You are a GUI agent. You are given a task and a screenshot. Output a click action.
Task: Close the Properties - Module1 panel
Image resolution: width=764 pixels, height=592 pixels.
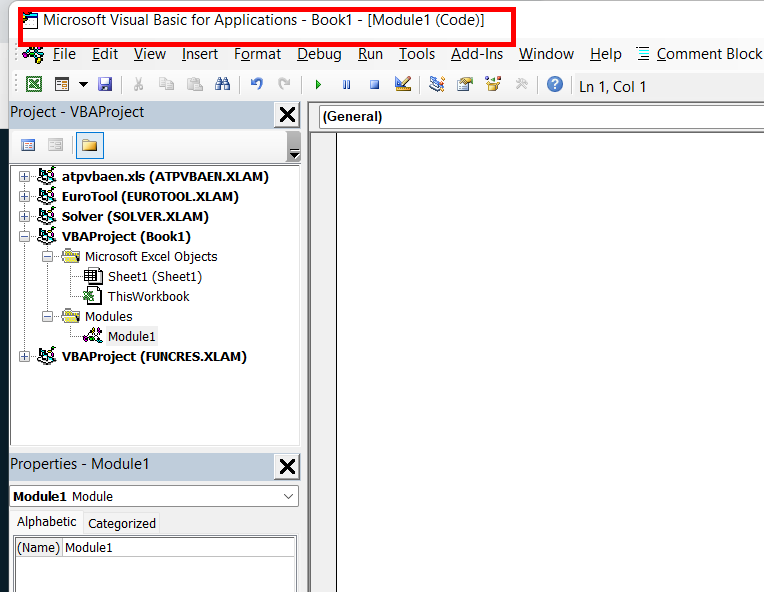287,467
